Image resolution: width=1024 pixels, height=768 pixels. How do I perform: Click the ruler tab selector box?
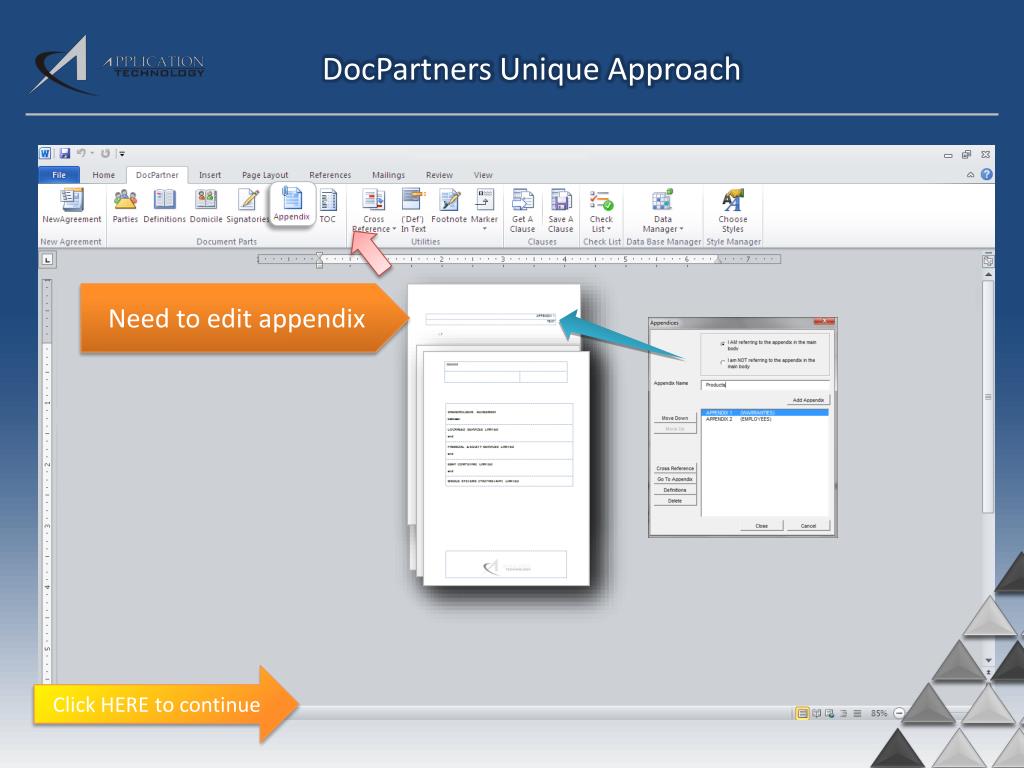tap(48, 260)
